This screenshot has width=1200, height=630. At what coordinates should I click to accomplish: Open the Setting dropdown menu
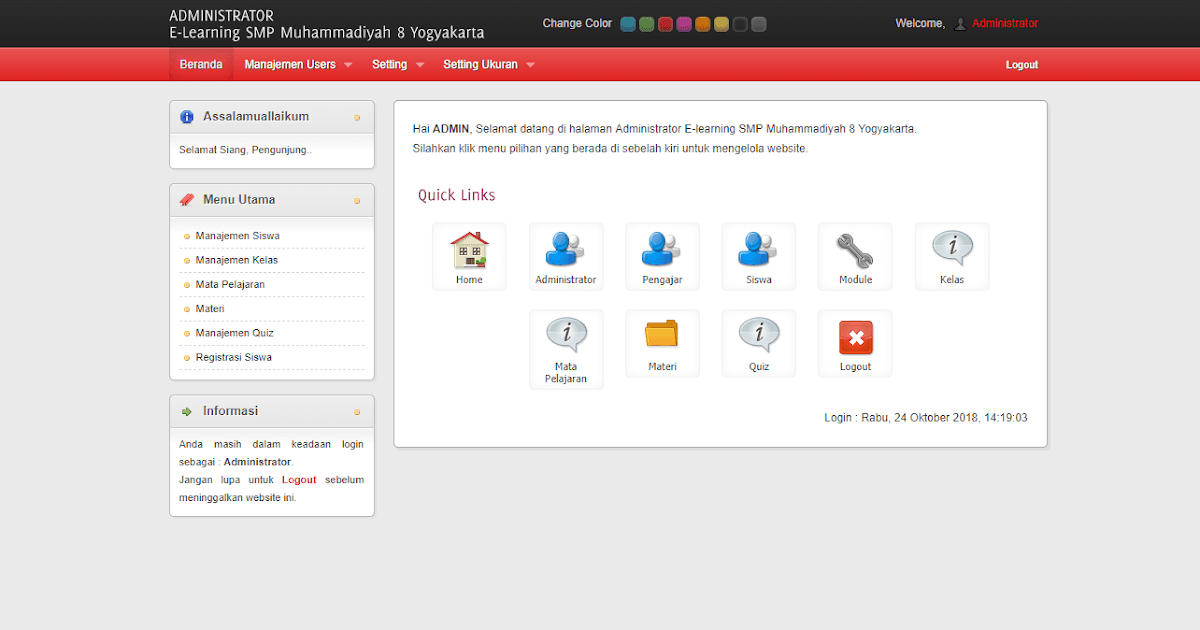point(390,63)
